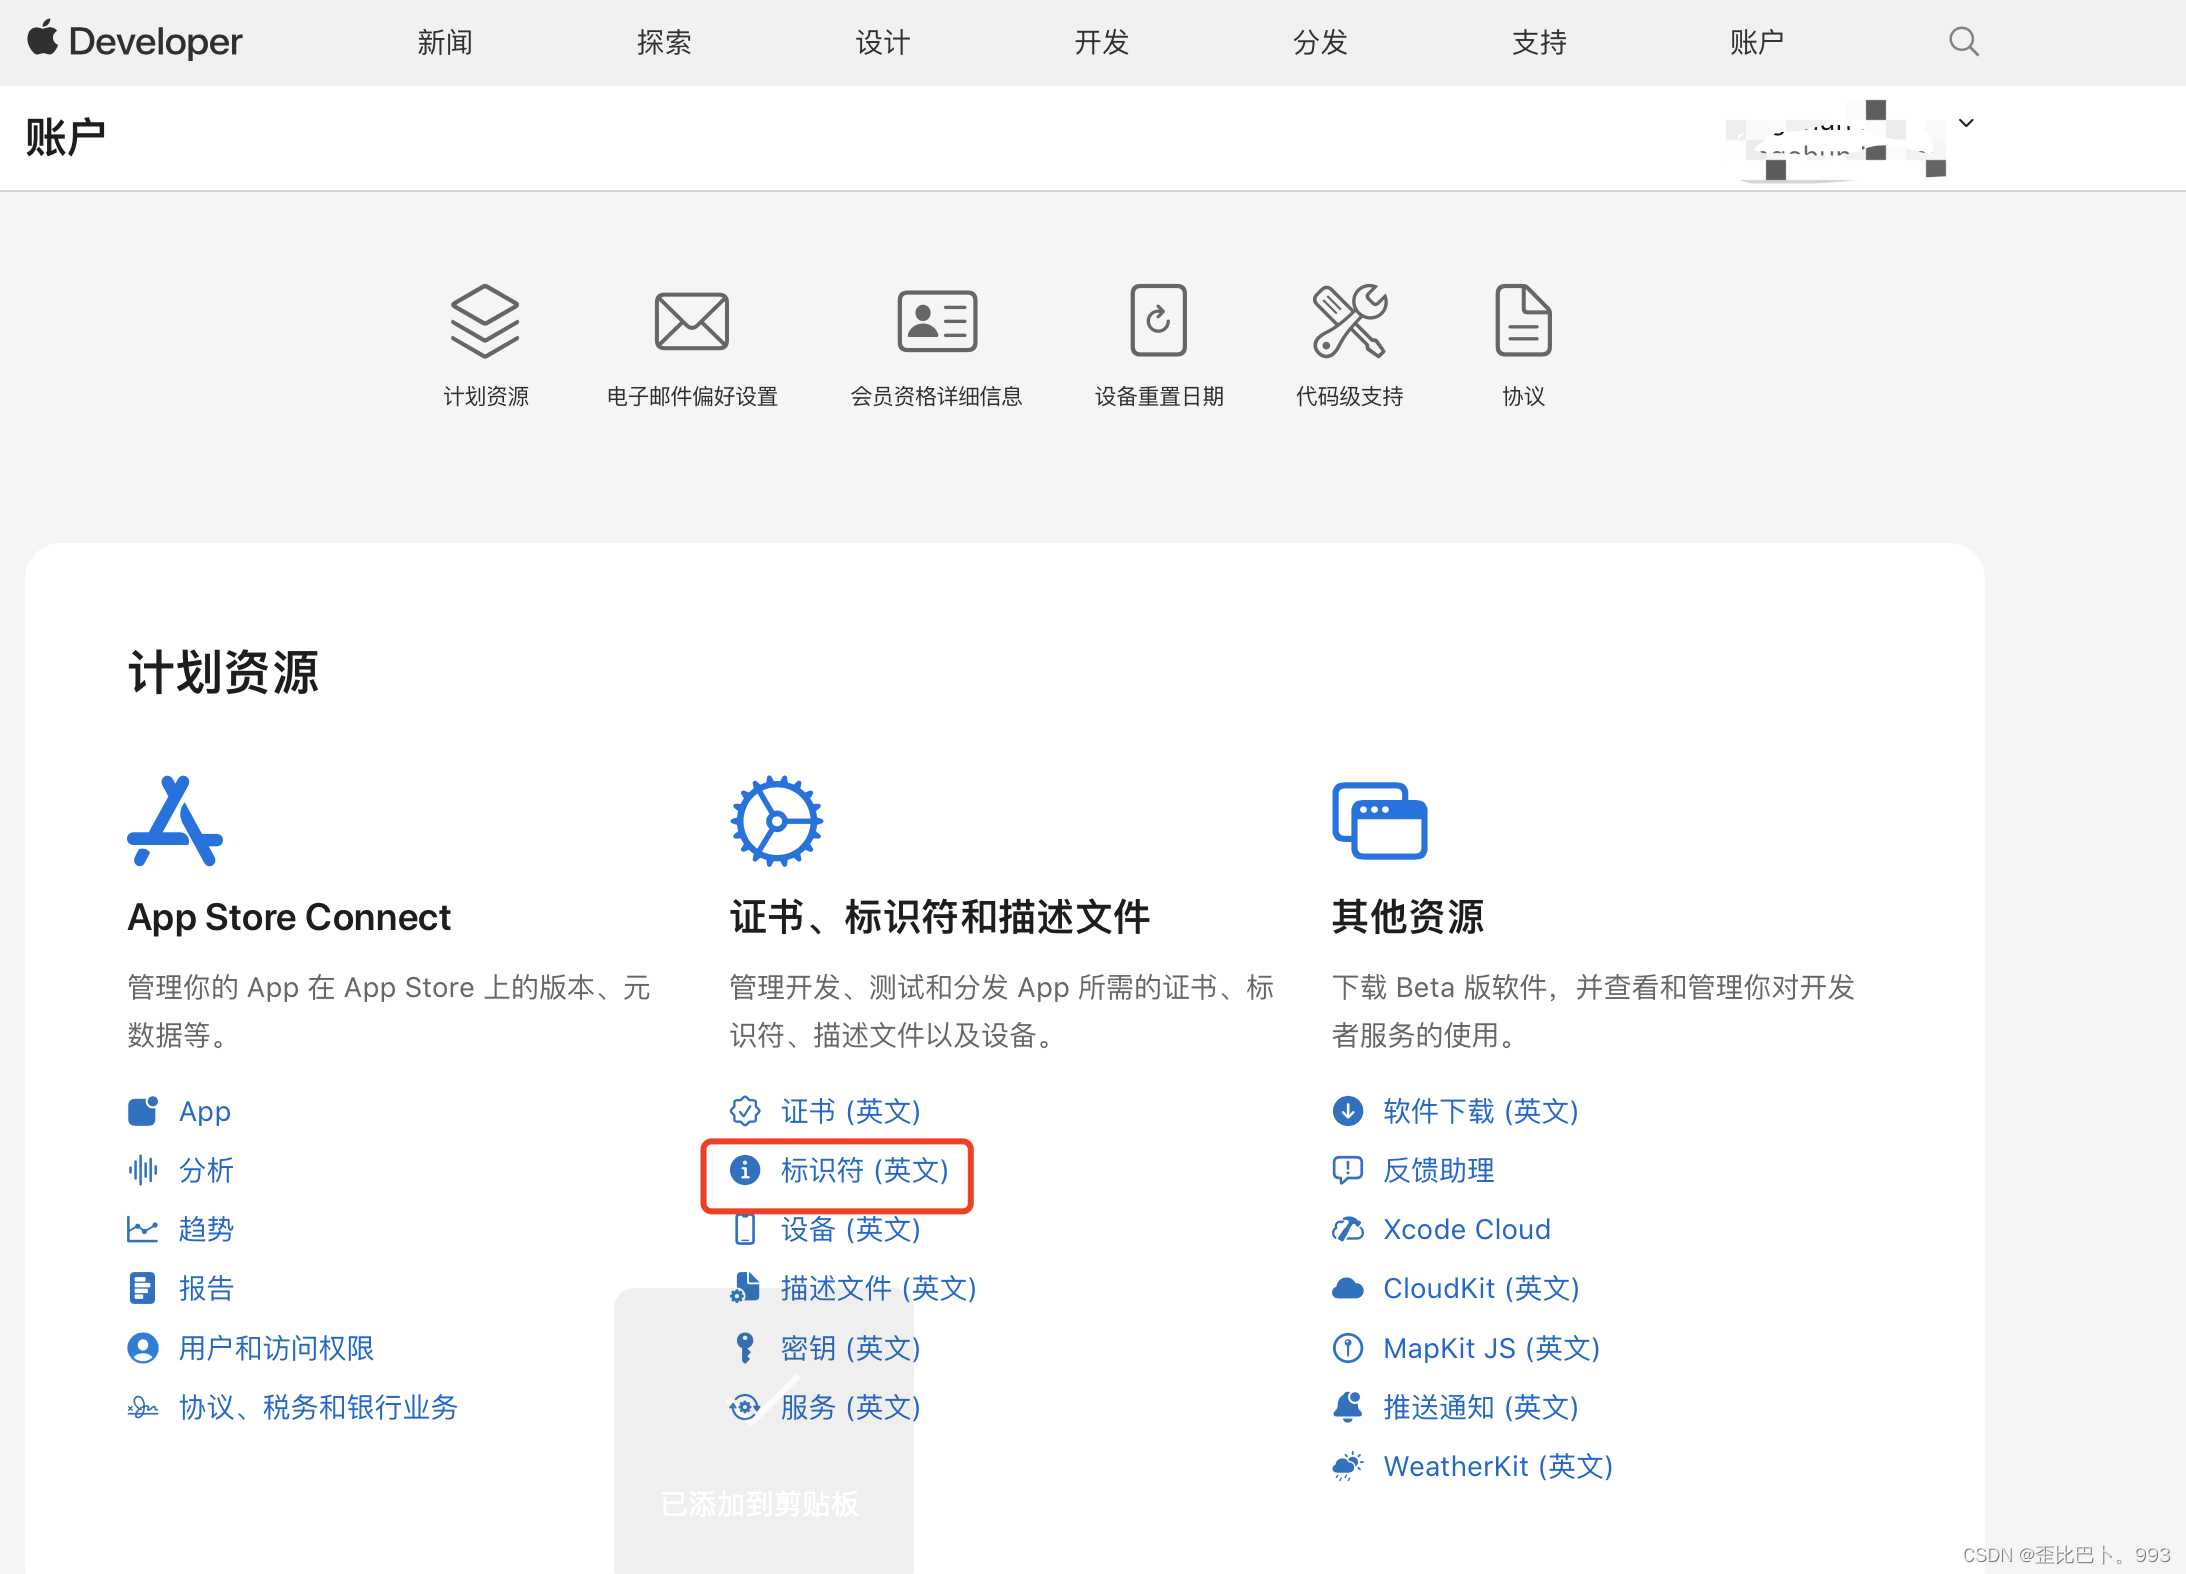Screen dimensions: 2186x1574
Task: Click the 协议 document icon
Action: 1522,321
